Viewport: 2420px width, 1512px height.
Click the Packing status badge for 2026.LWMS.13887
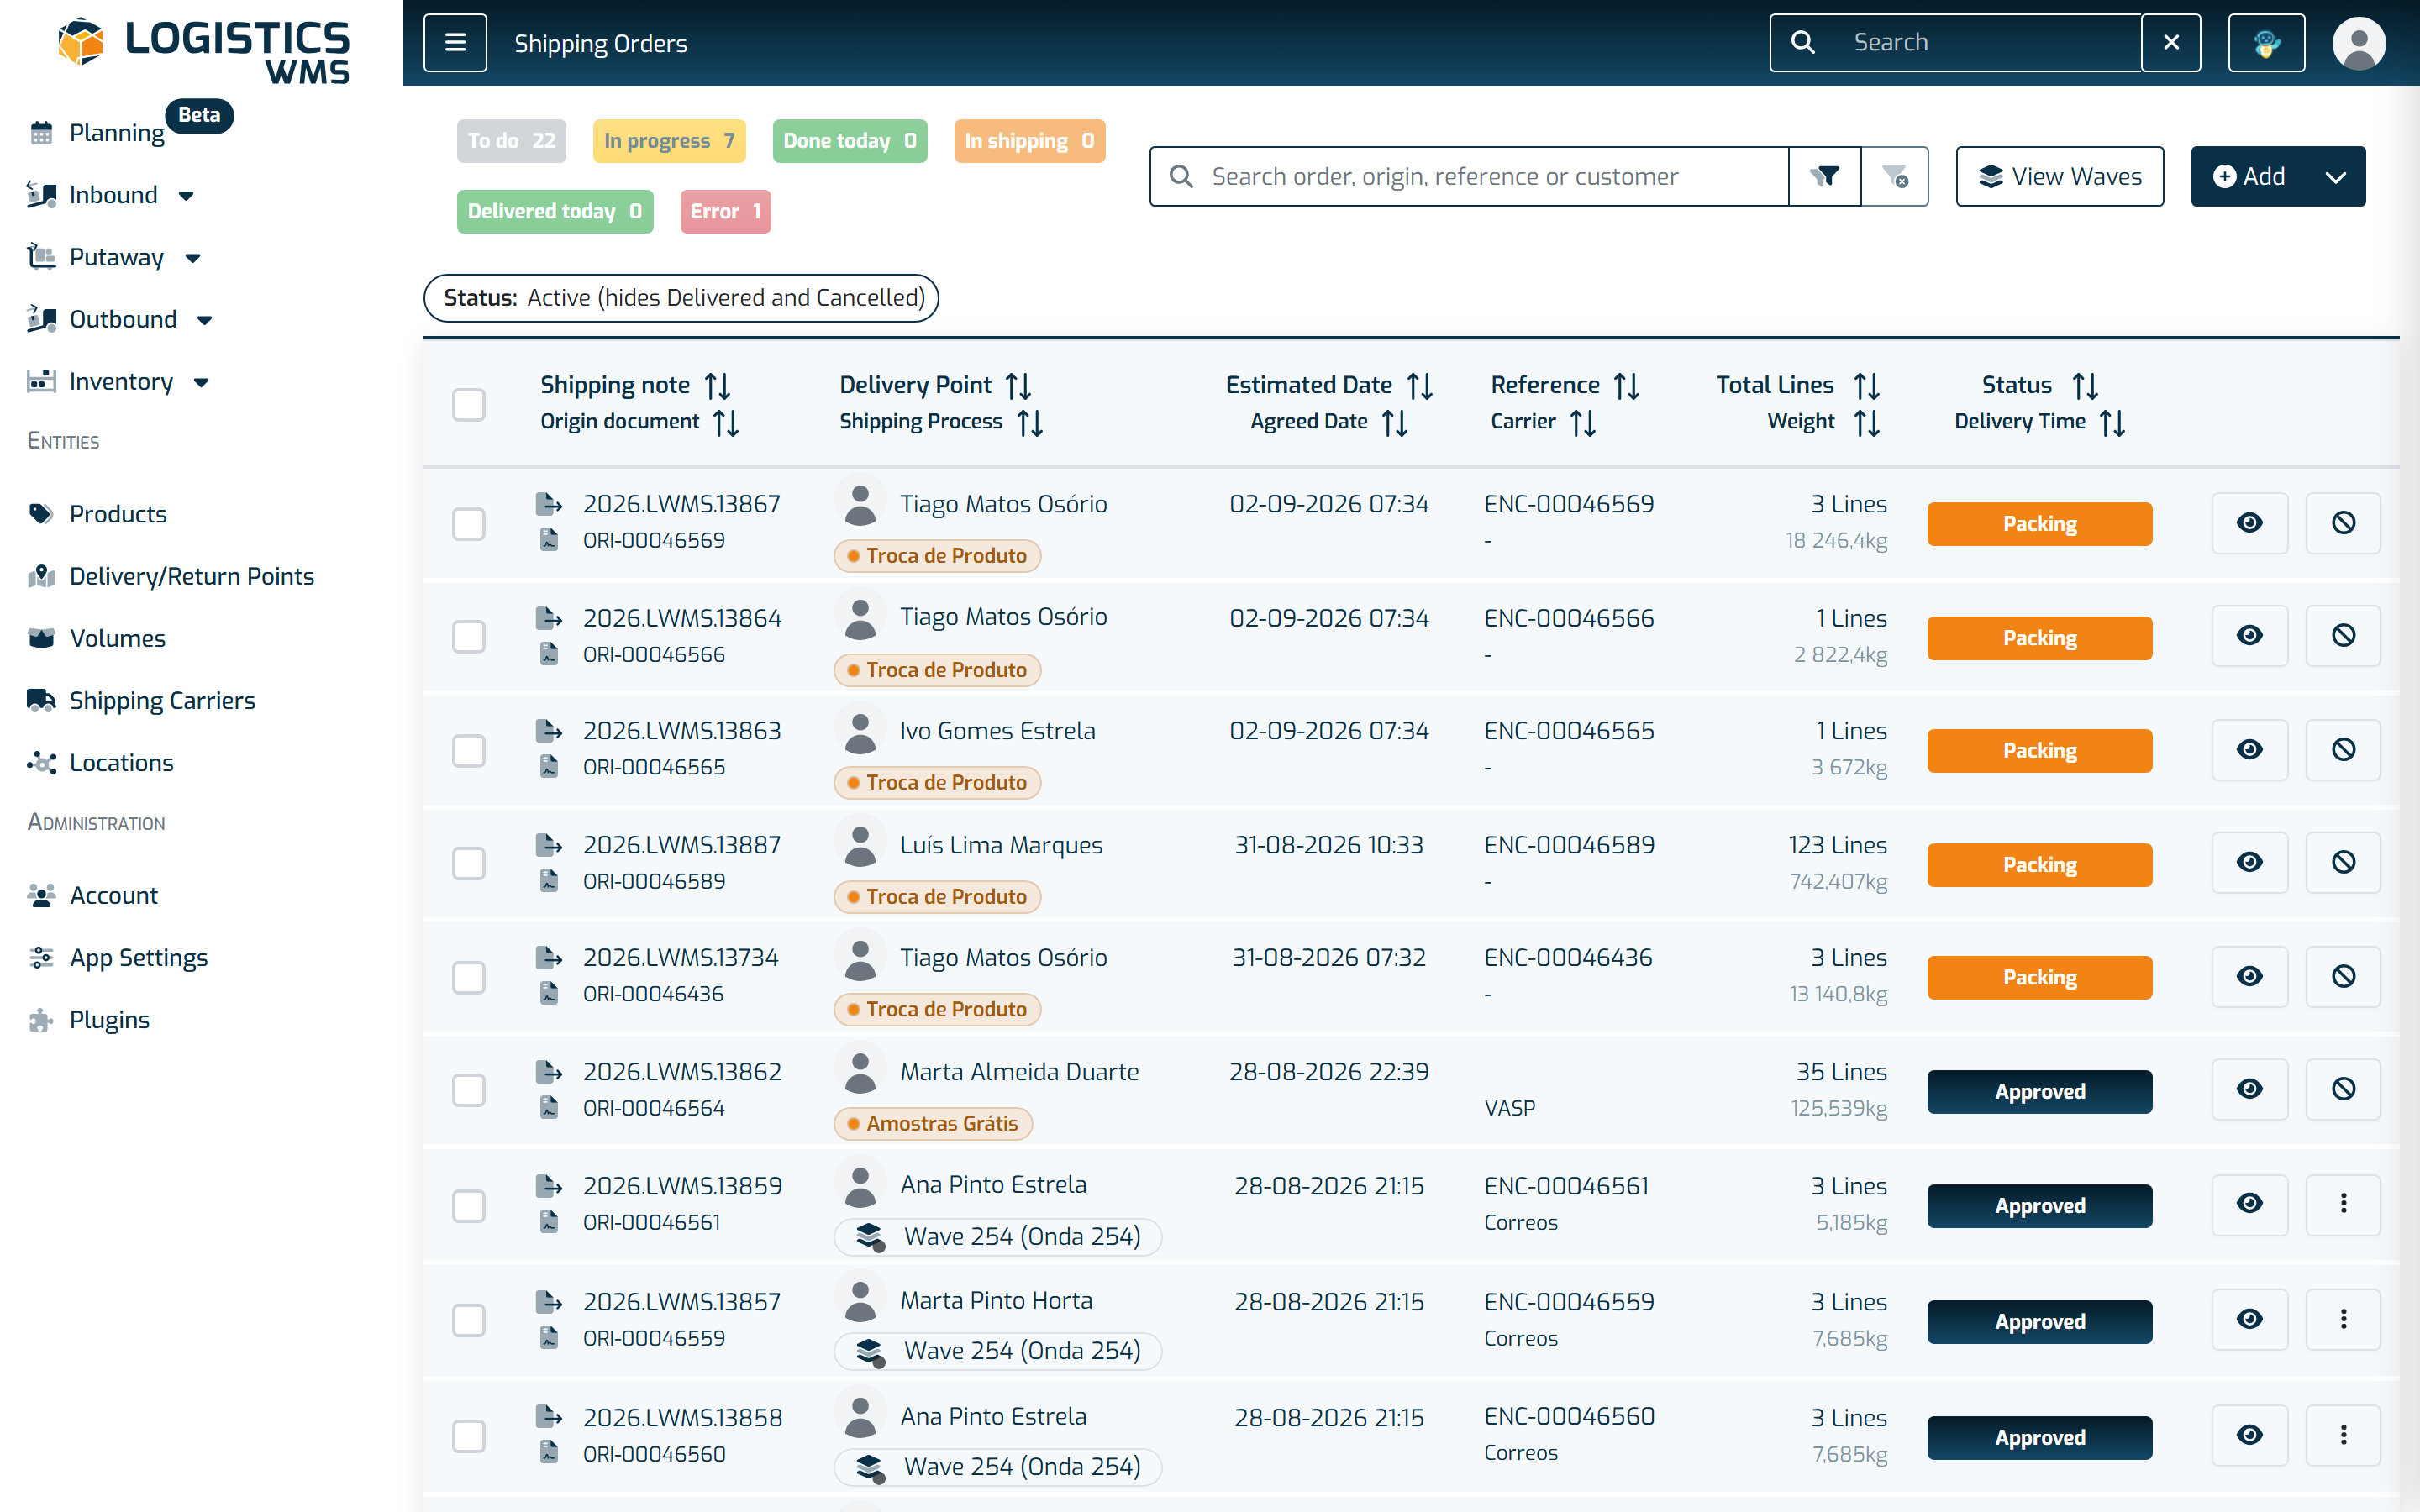pos(2039,864)
